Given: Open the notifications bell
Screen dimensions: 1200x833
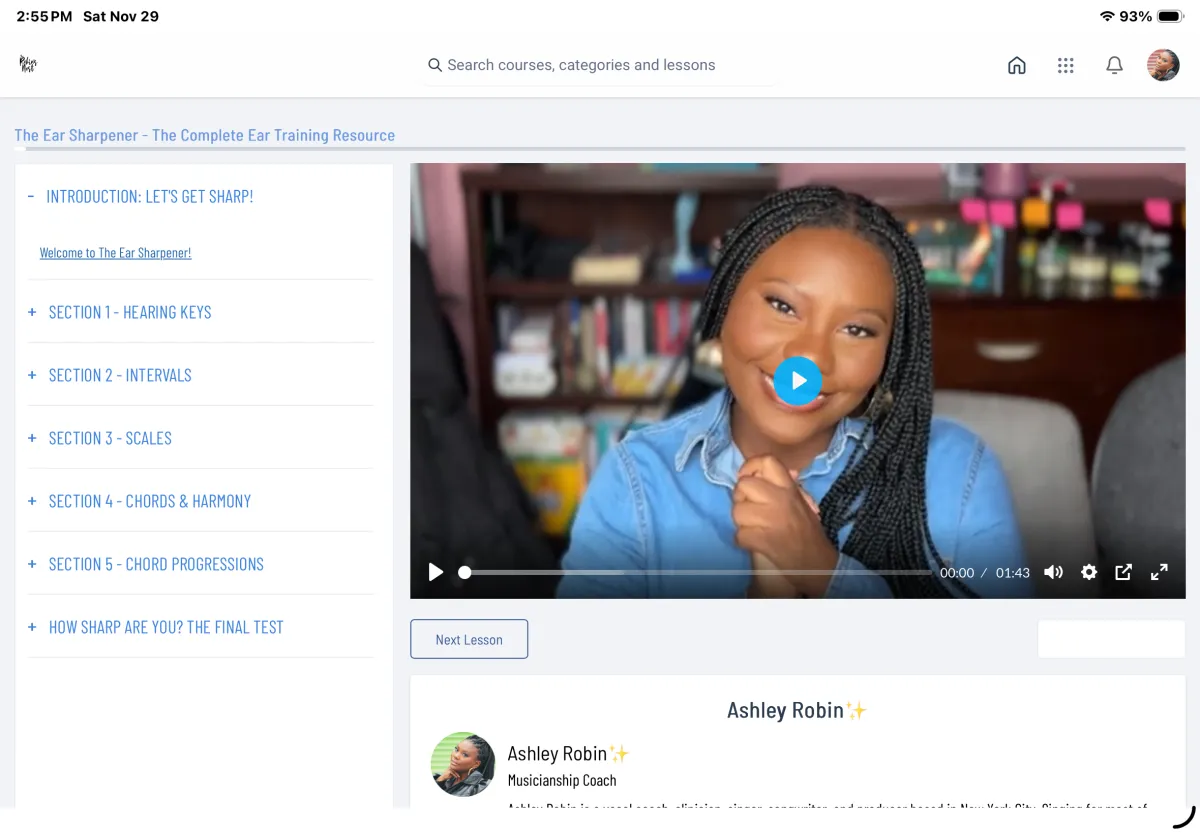Looking at the screenshot, I should (x=1114, y=65).
